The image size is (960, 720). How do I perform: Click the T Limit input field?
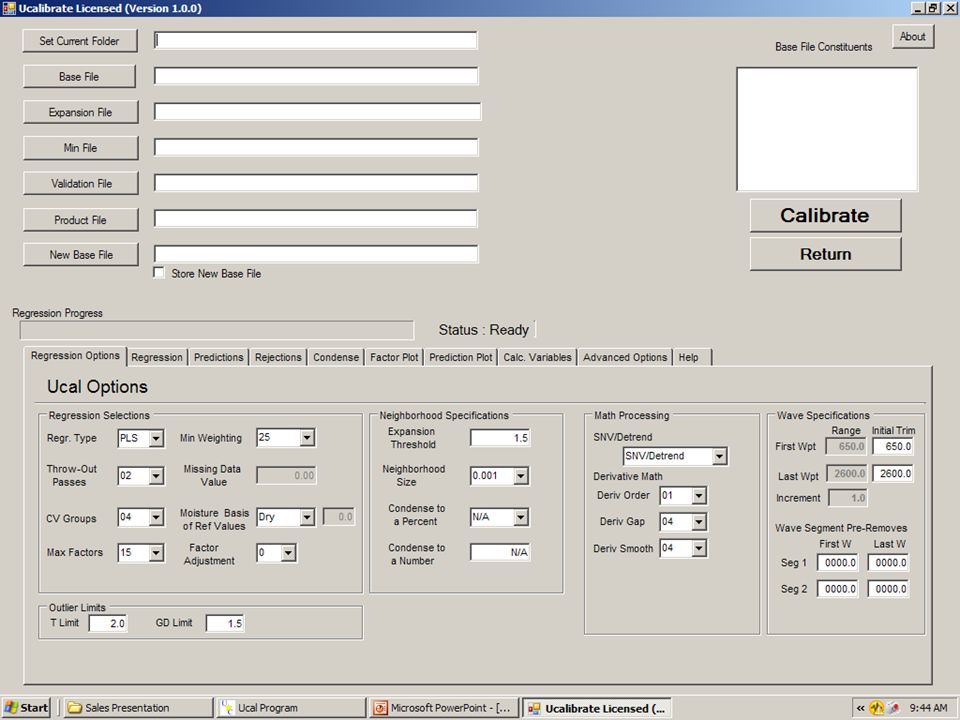coord(108,623)
